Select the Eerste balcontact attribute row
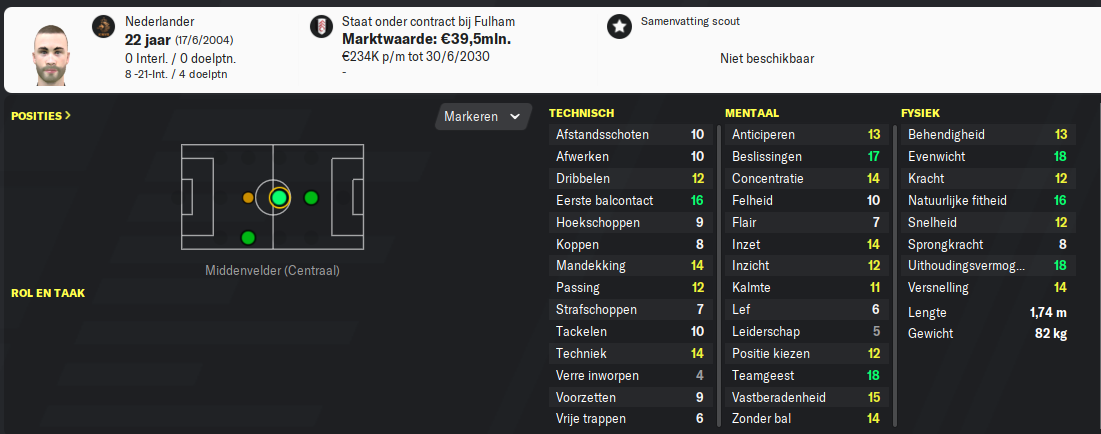Screen dimensions: 1101x434 coord(631,200)
